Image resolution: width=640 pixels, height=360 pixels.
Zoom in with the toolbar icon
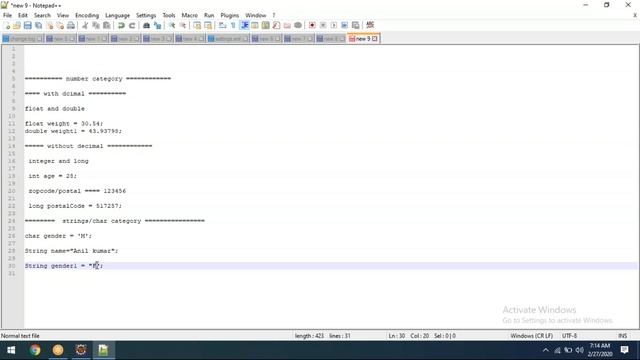click(172, 25)
